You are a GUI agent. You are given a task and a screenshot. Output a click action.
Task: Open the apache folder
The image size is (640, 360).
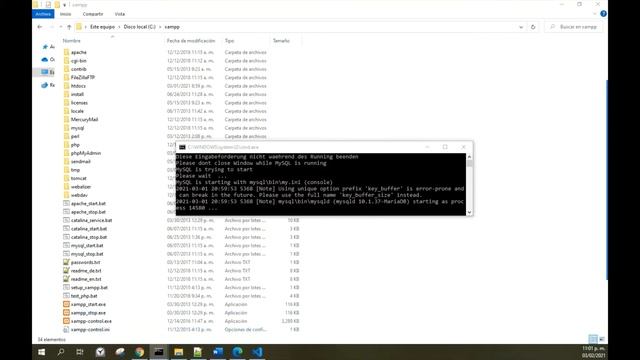pos(78,52)
